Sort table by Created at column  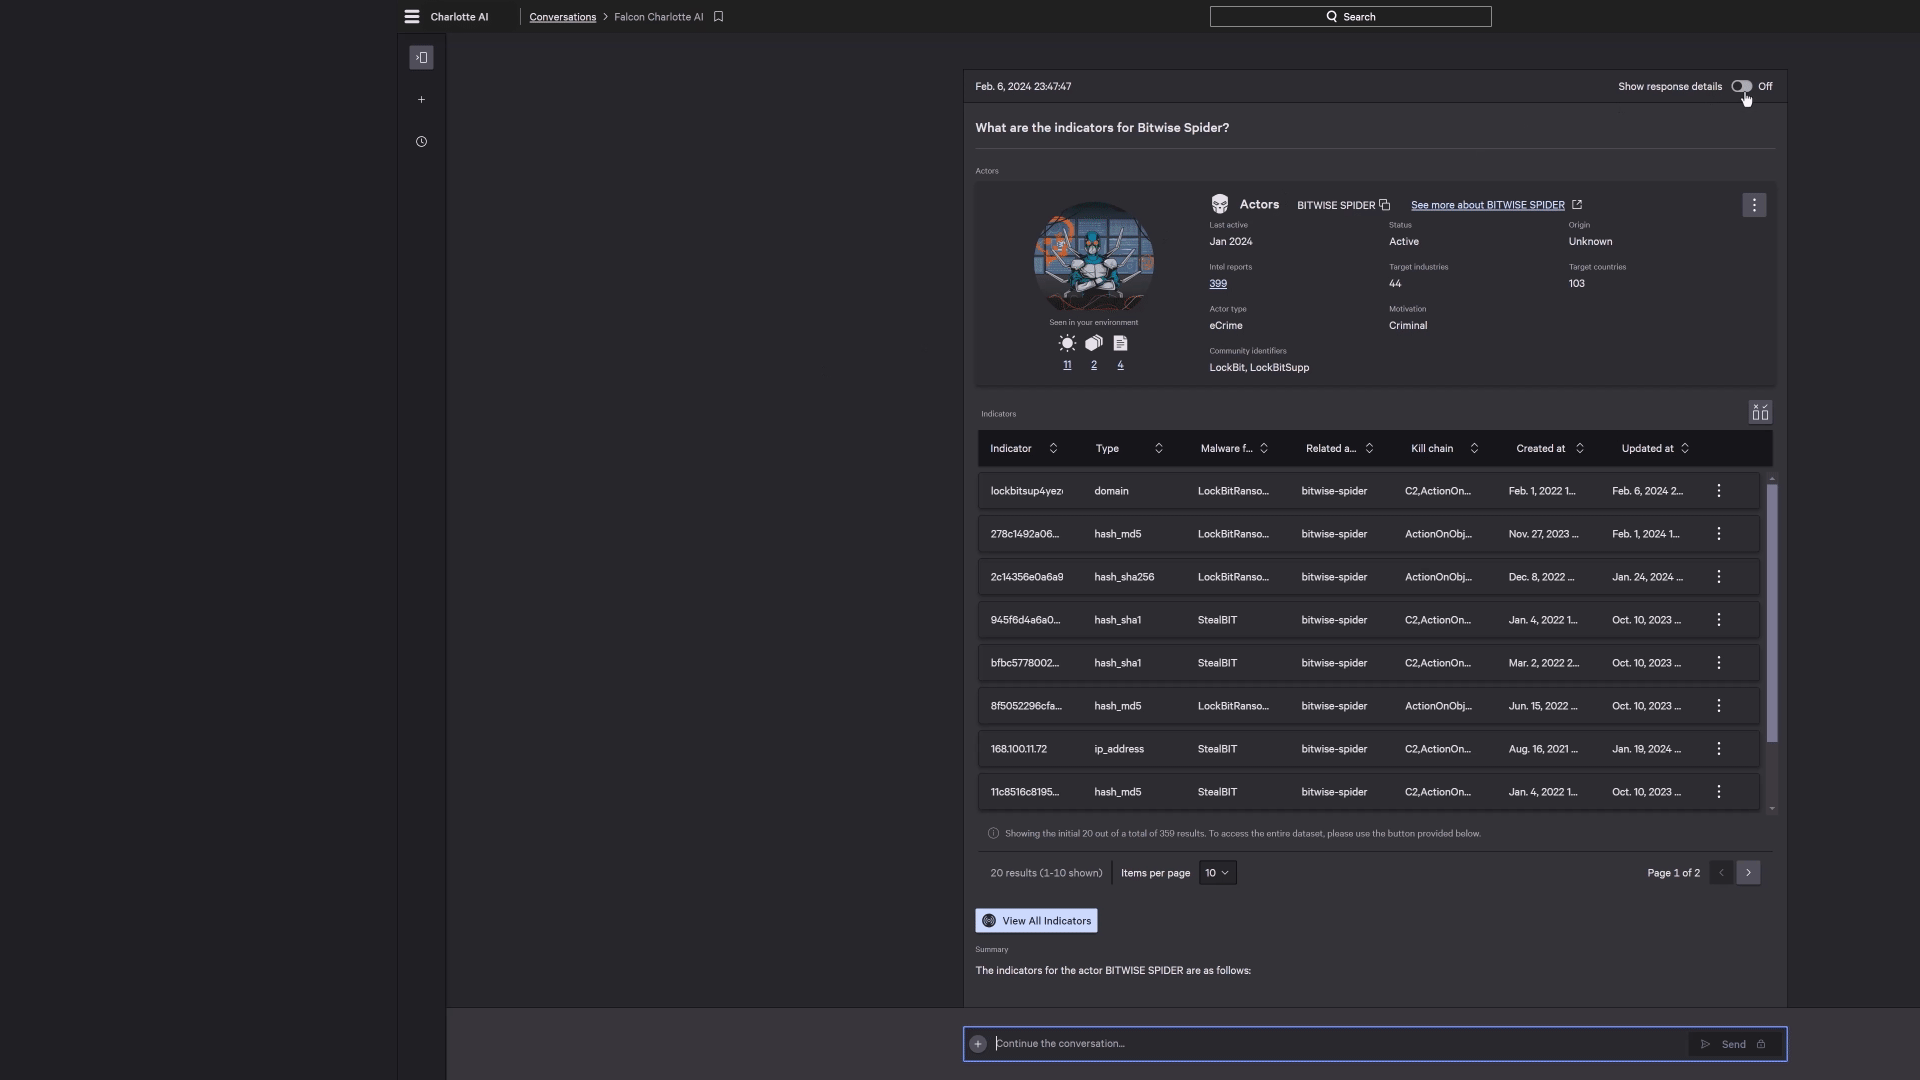tap(1580, 449)
